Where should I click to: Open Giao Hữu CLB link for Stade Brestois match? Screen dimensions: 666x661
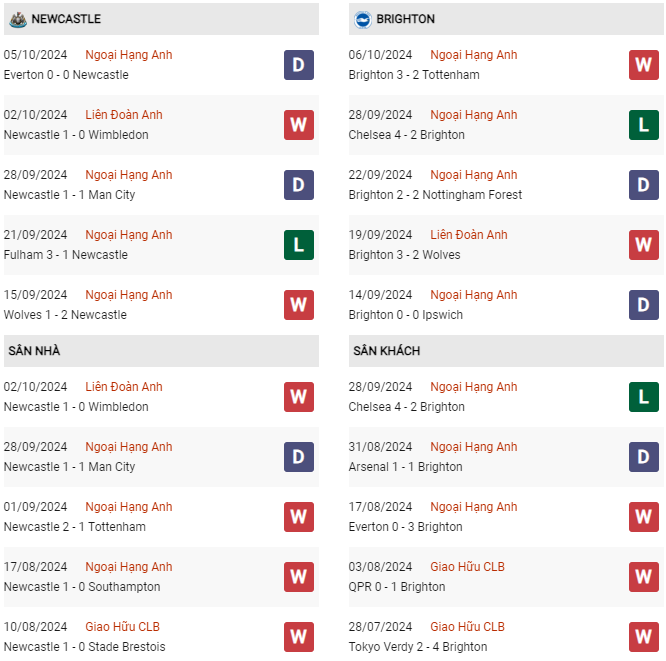pos(122,627)
